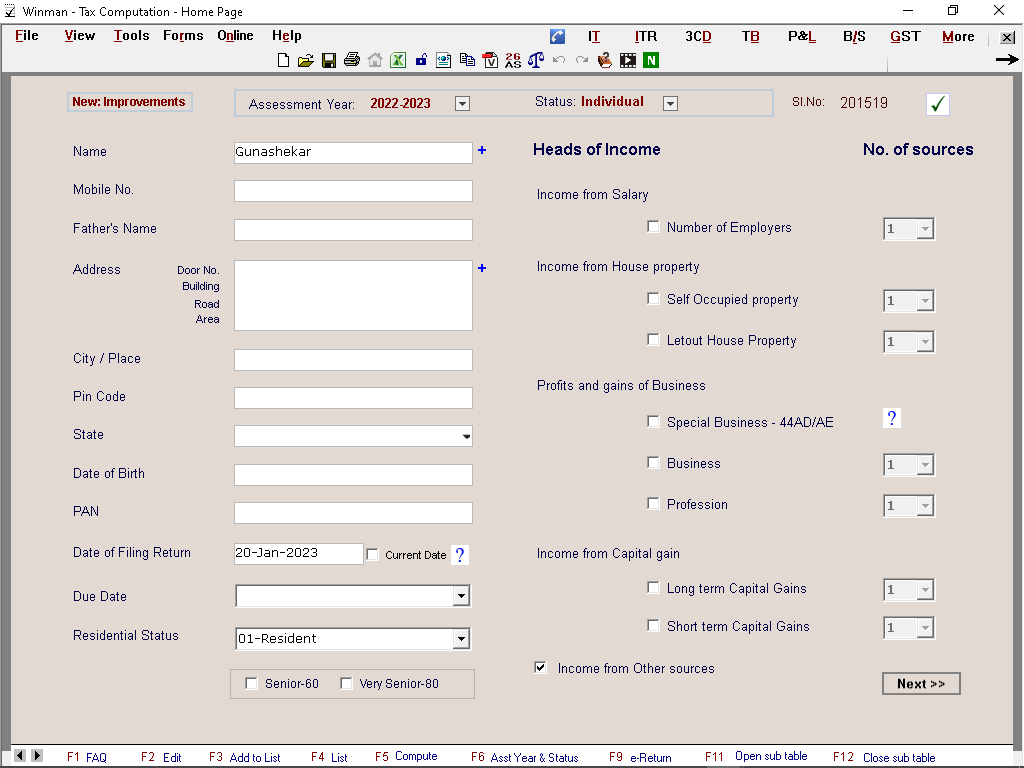Click the new file icon in toolbar
The height and width of the screenshot is (768, 1024).
pyautogui.click(x=284, y=60)
